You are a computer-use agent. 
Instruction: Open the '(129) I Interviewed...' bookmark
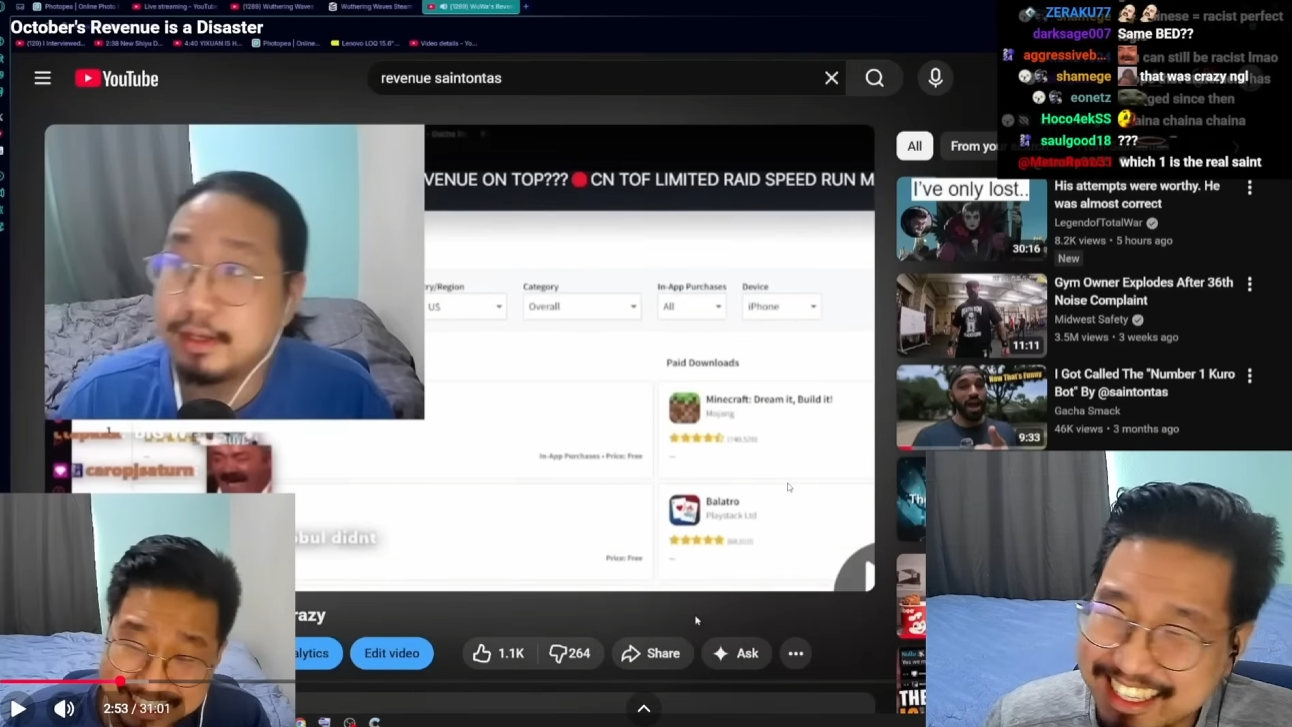[x=49, y=43]
